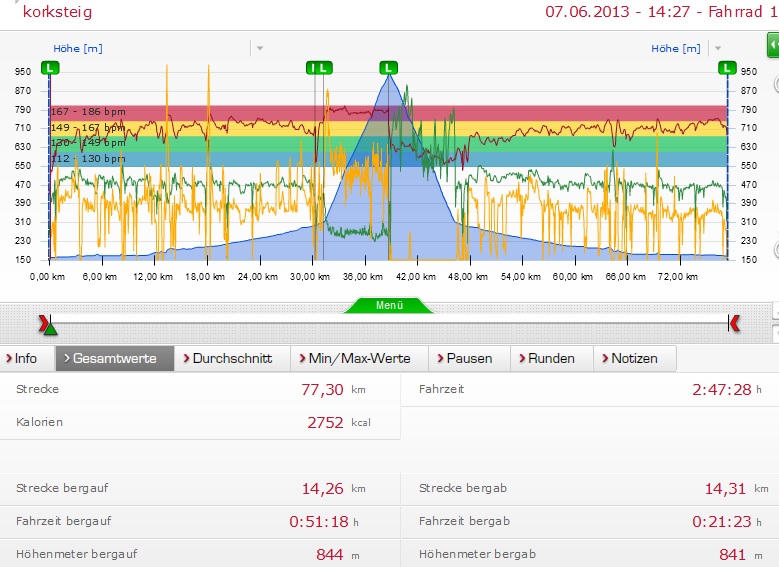The width and height of the screenshot is (779, 567).
Task: Expand the green Menü tab
Action: click(x=389, y=305)
